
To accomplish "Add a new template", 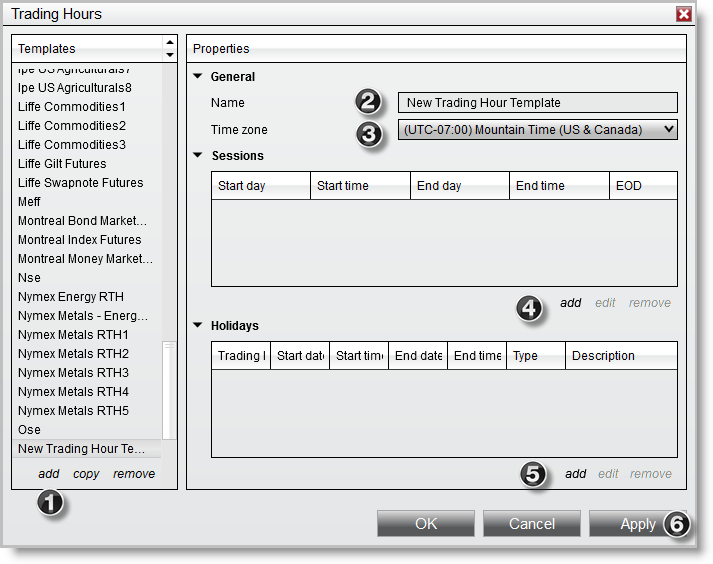I will point(48,474).
